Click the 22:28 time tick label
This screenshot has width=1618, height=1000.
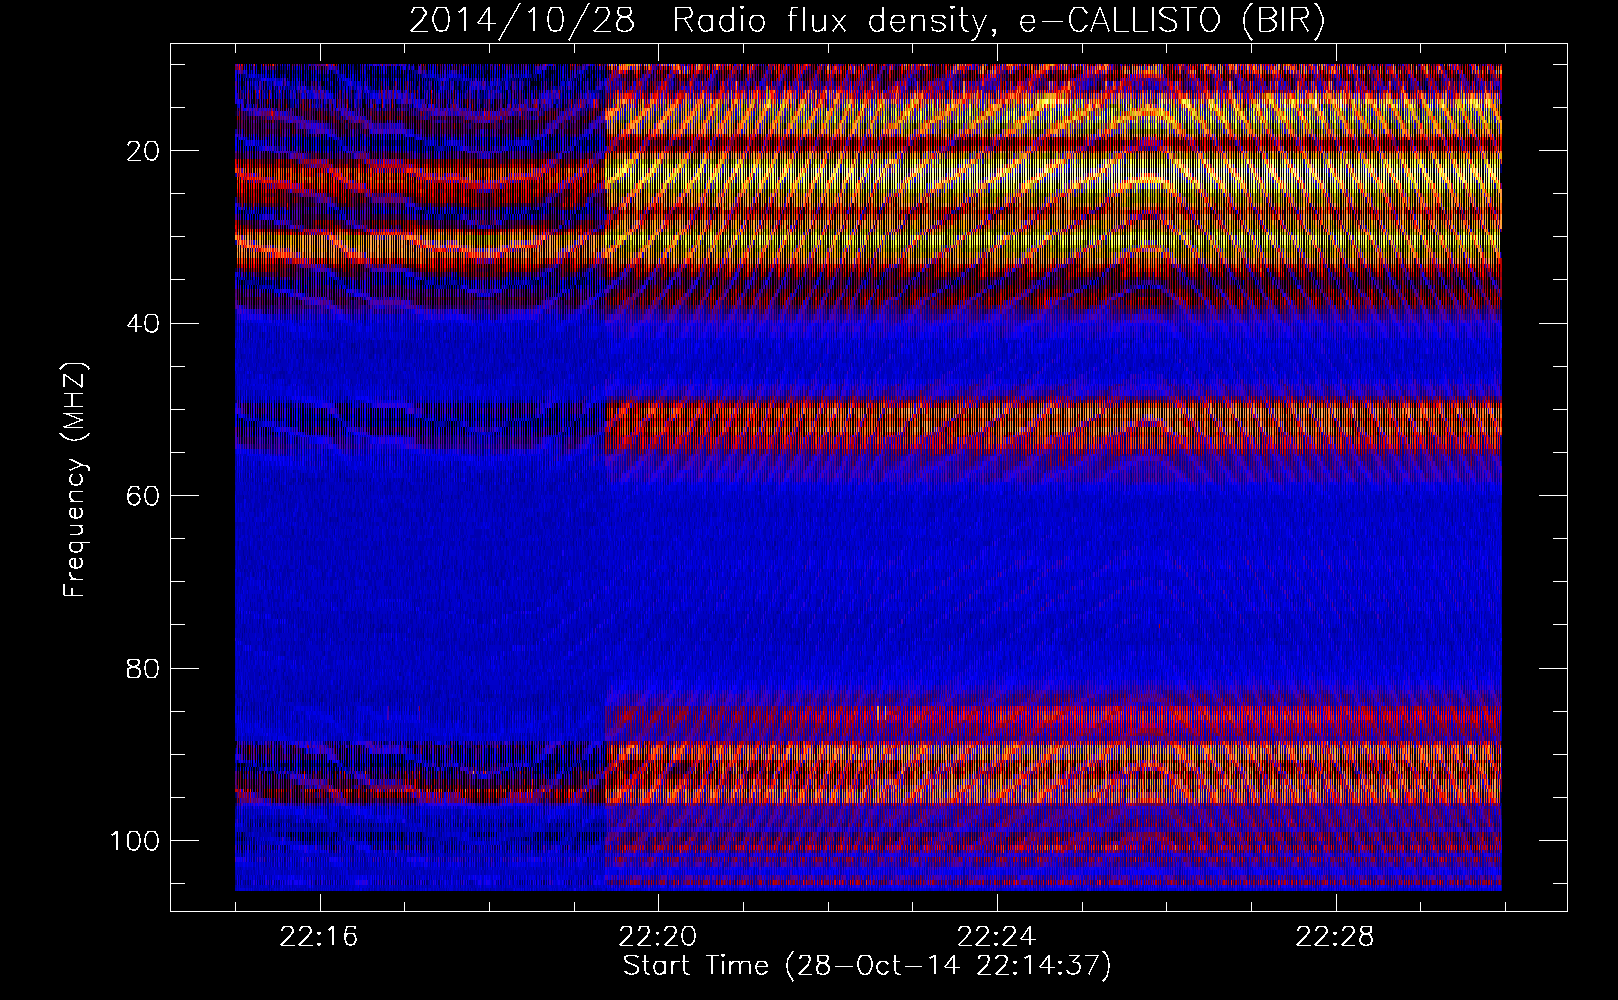(1335, 937)
